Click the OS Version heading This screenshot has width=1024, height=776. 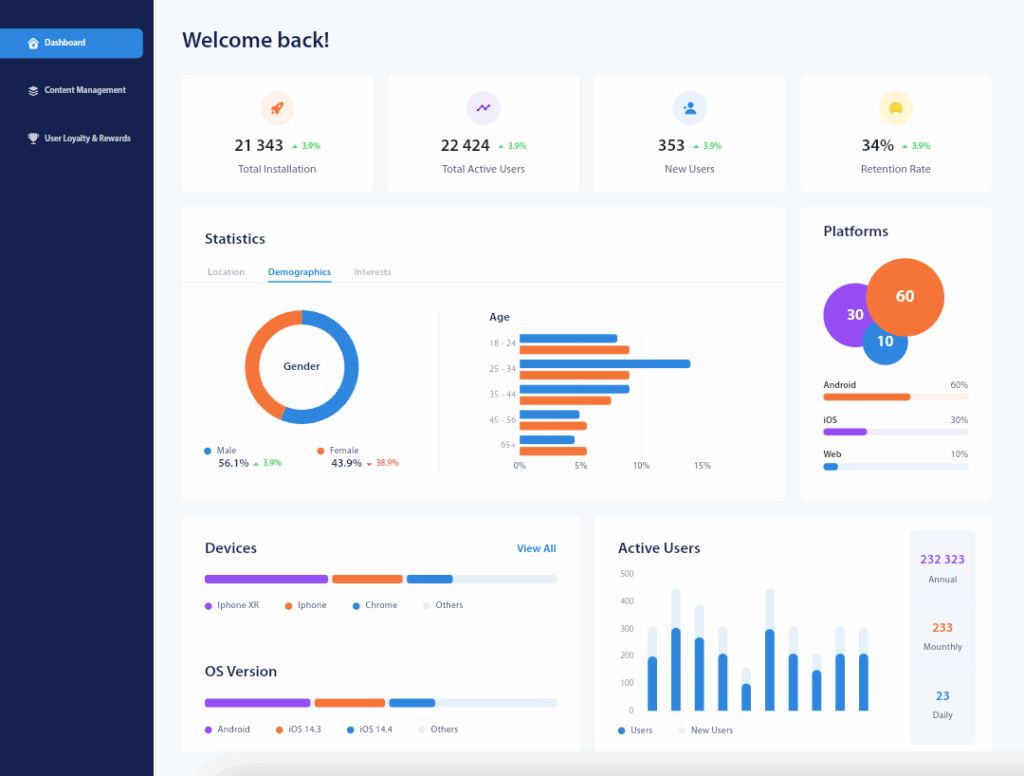click(240, 671)
